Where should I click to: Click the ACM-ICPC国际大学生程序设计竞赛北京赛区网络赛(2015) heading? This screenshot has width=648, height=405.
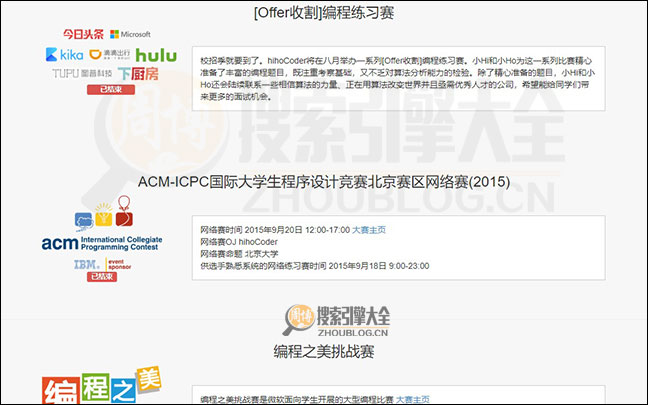pos(324,182)
